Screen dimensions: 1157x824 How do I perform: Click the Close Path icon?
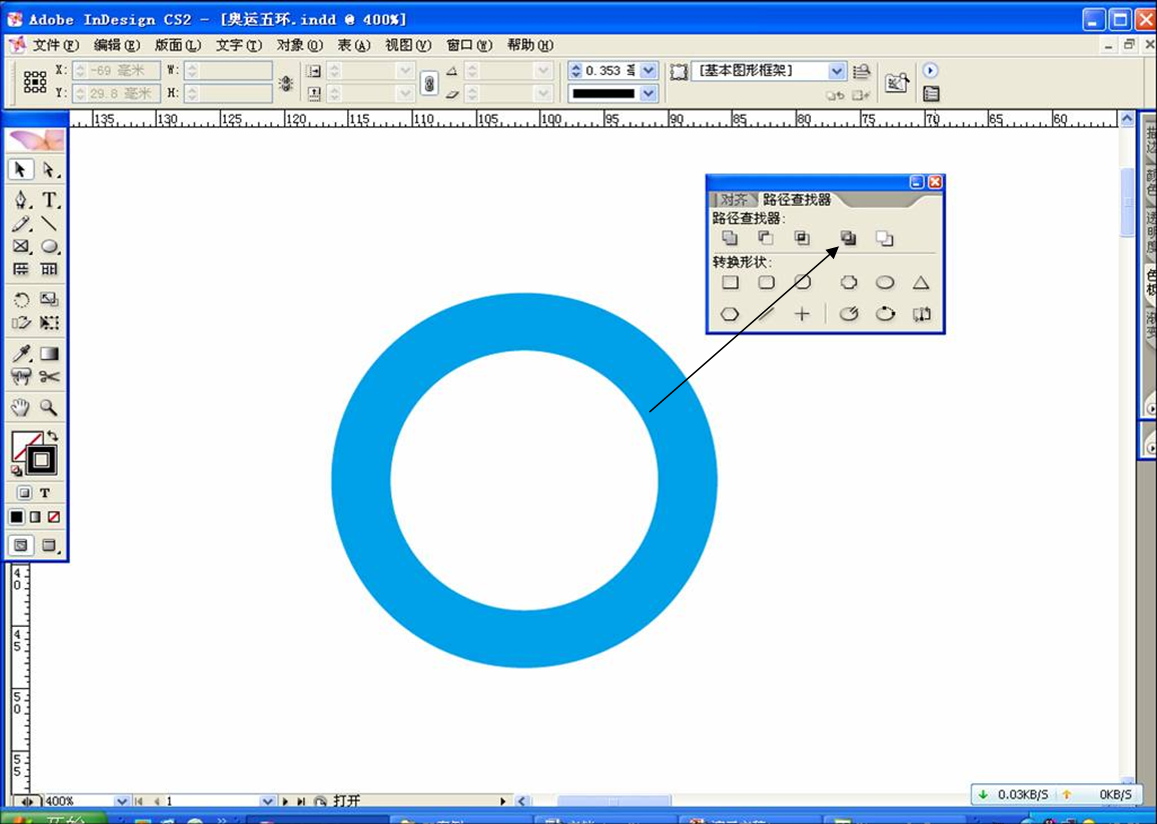click(x=885, y=314)
